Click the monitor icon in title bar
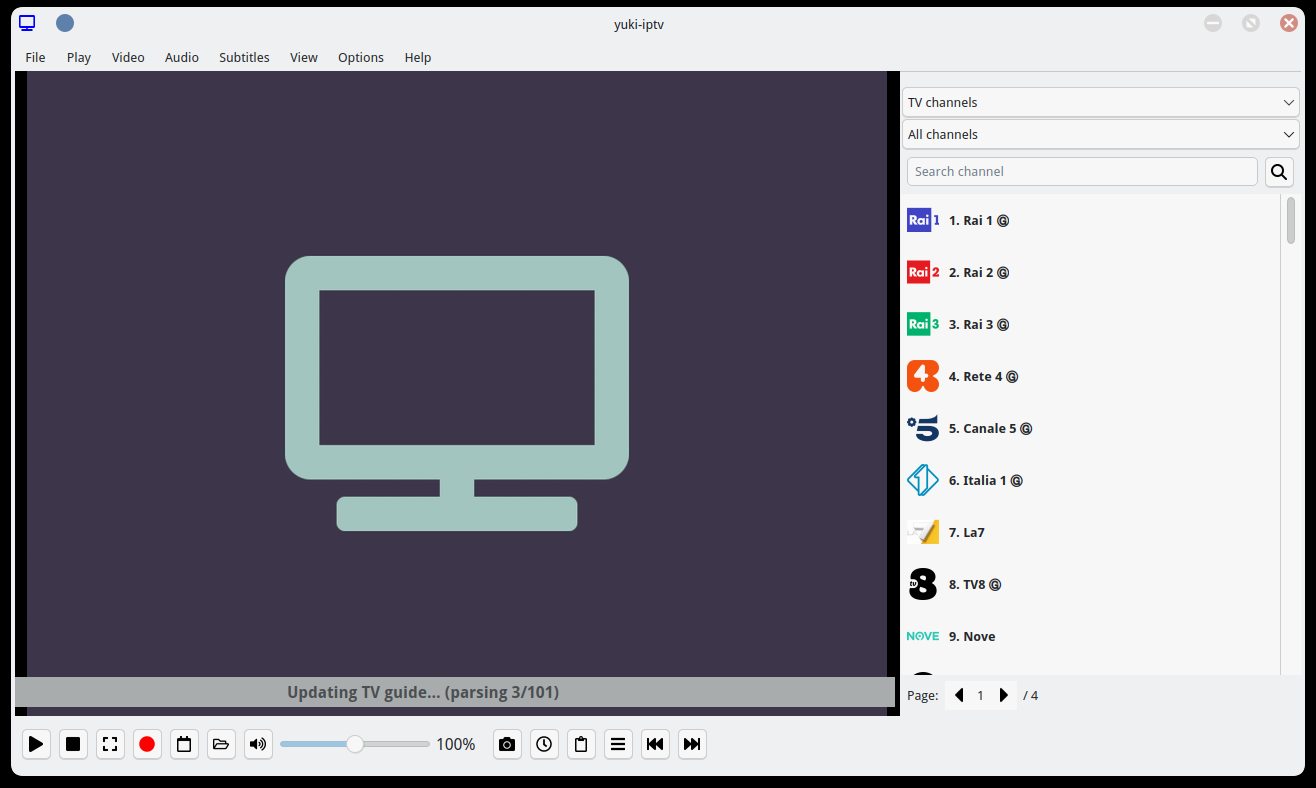The width and height of the screenshot is (1316, 788). [27, 23]
